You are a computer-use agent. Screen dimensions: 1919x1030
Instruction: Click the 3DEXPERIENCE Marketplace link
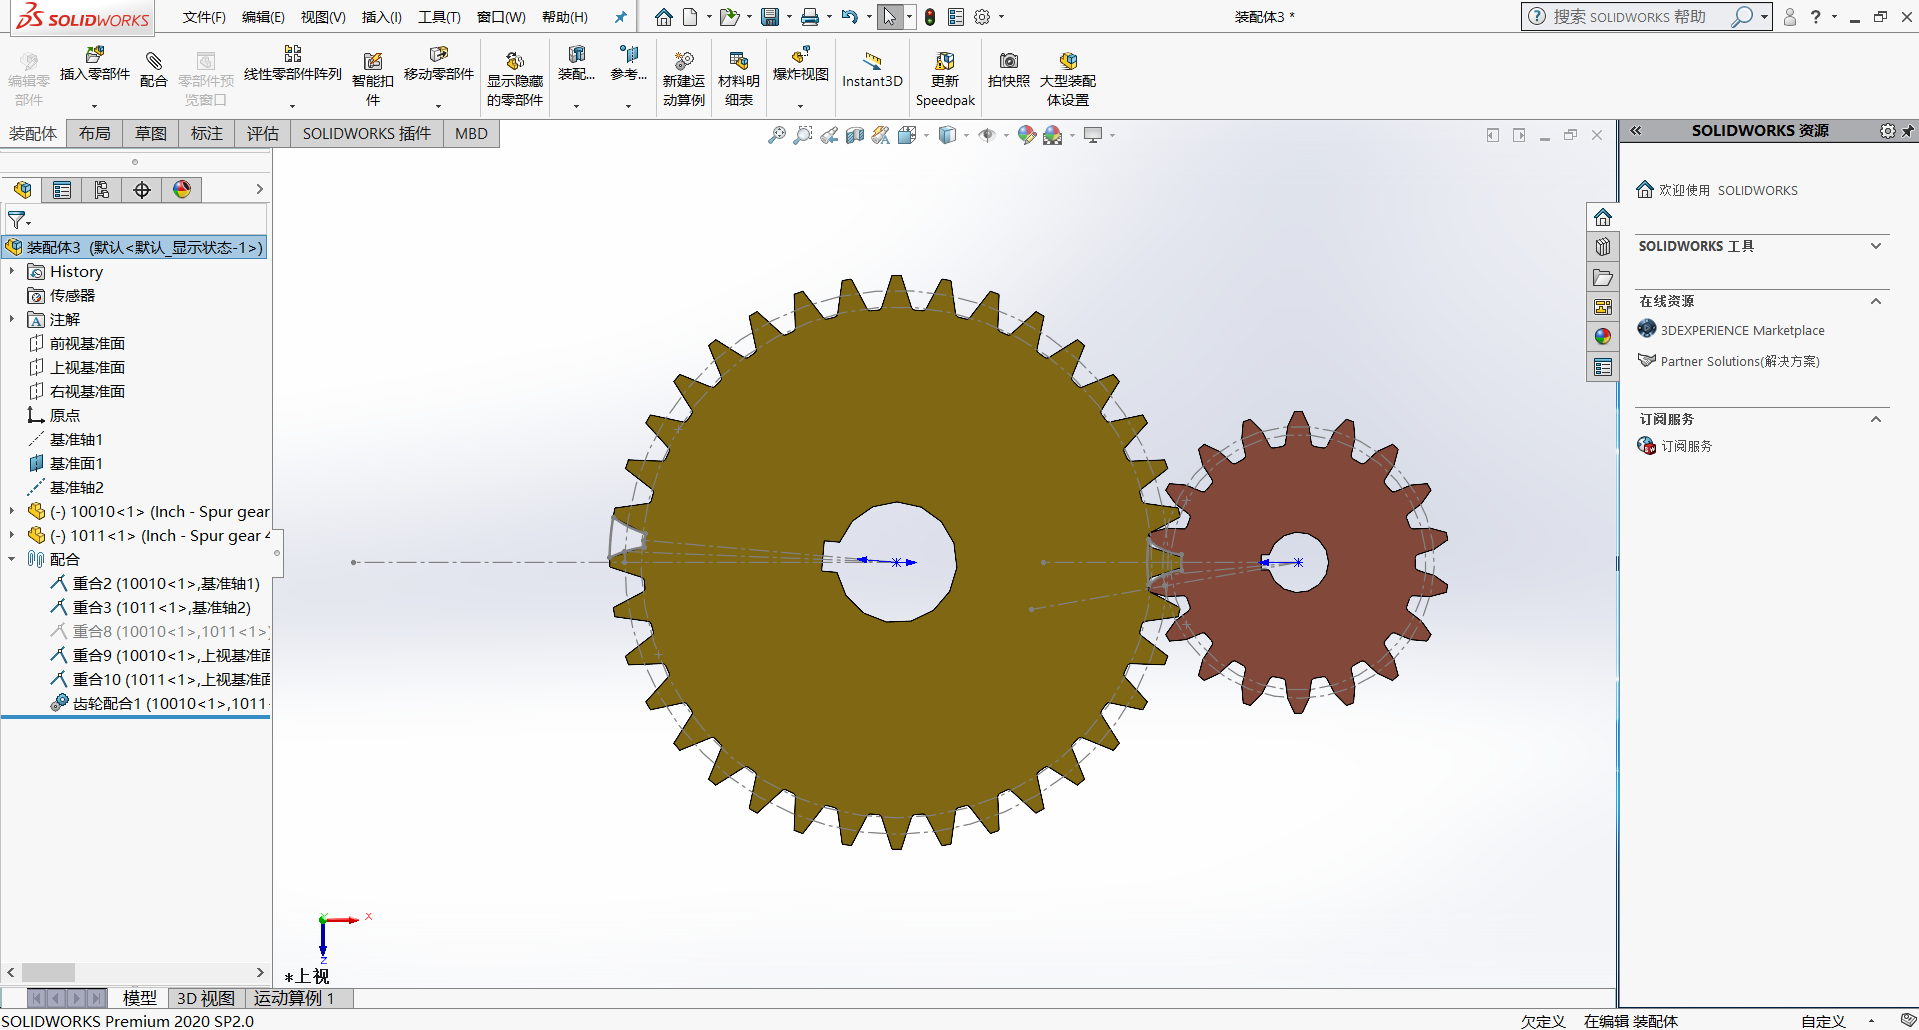pos(1742,329)
